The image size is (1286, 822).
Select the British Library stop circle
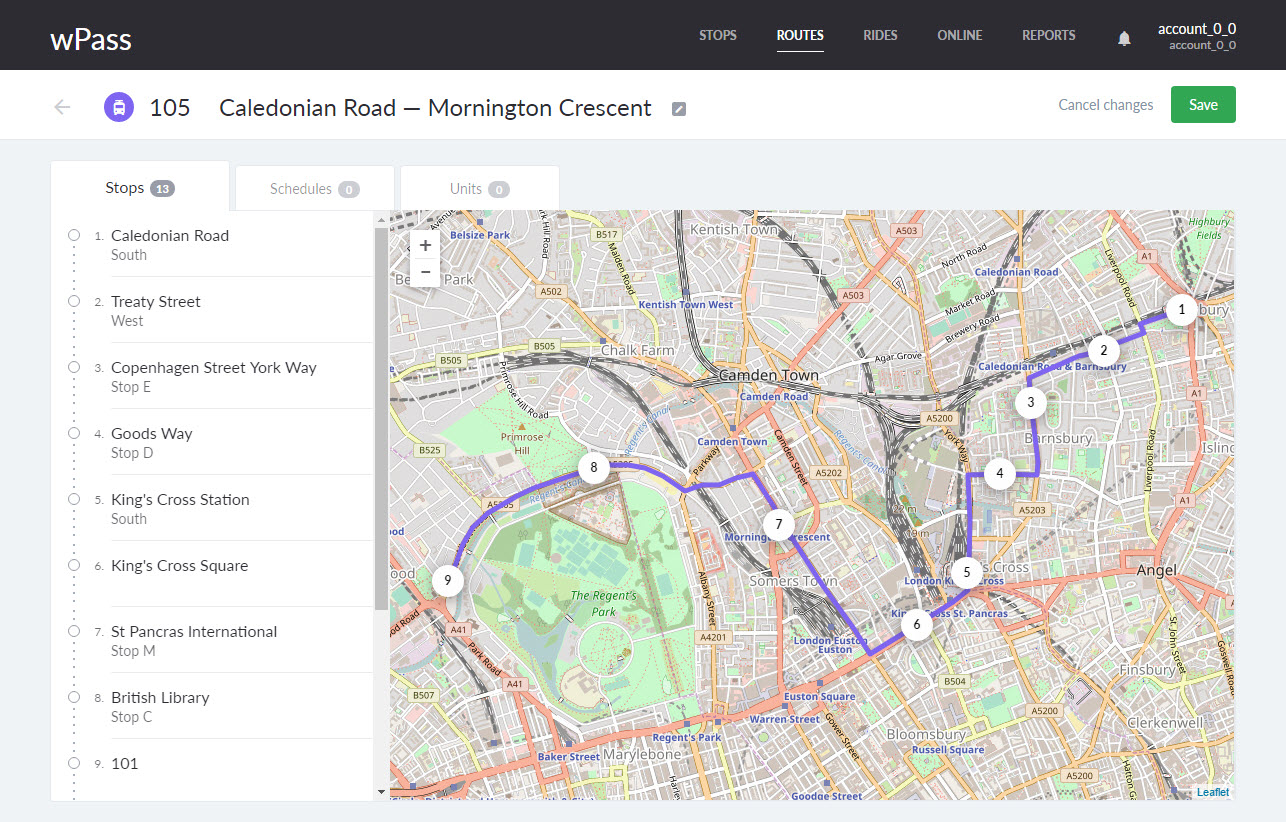click(x=74, y=697)
